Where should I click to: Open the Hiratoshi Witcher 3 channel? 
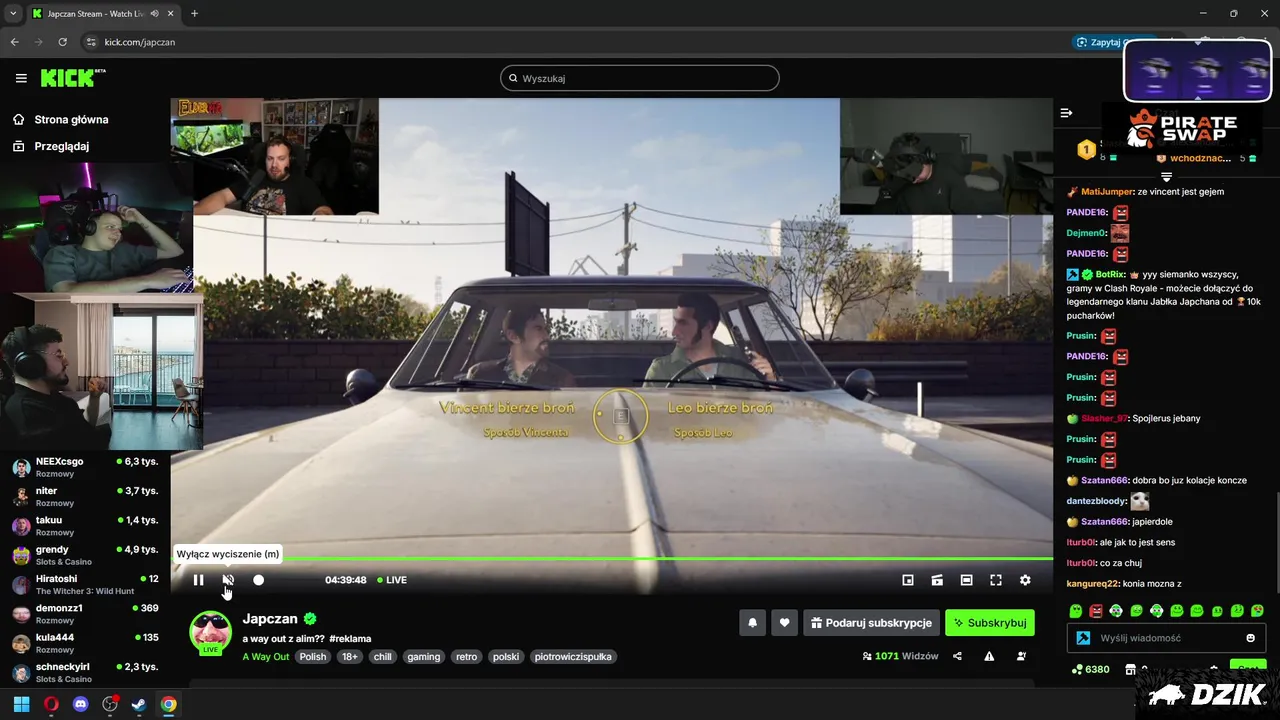85,584
